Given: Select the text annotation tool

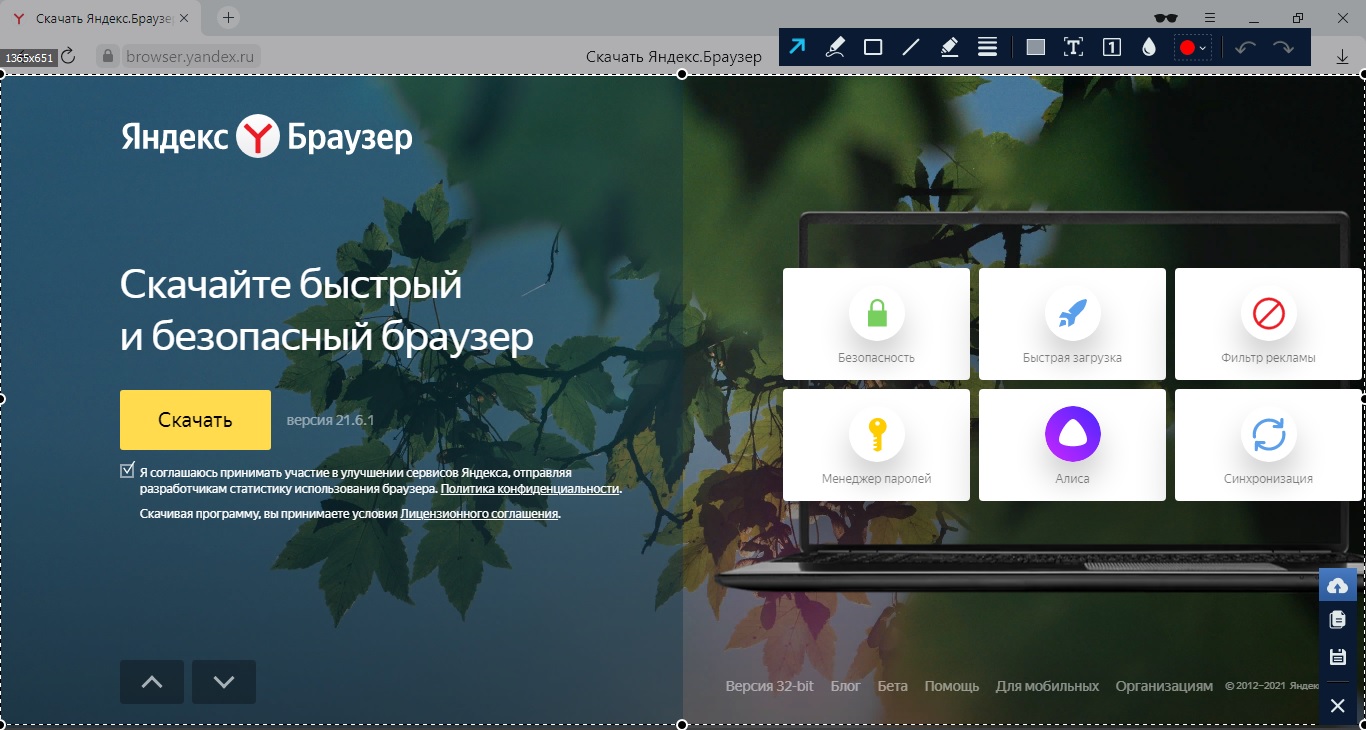Looking at the screenshot, I should (x=1073, y=47).
